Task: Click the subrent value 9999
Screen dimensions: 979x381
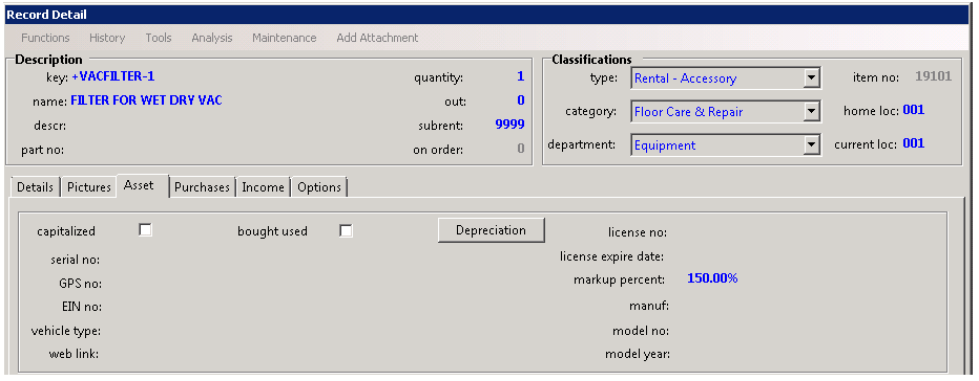Action: coord(509,124)
